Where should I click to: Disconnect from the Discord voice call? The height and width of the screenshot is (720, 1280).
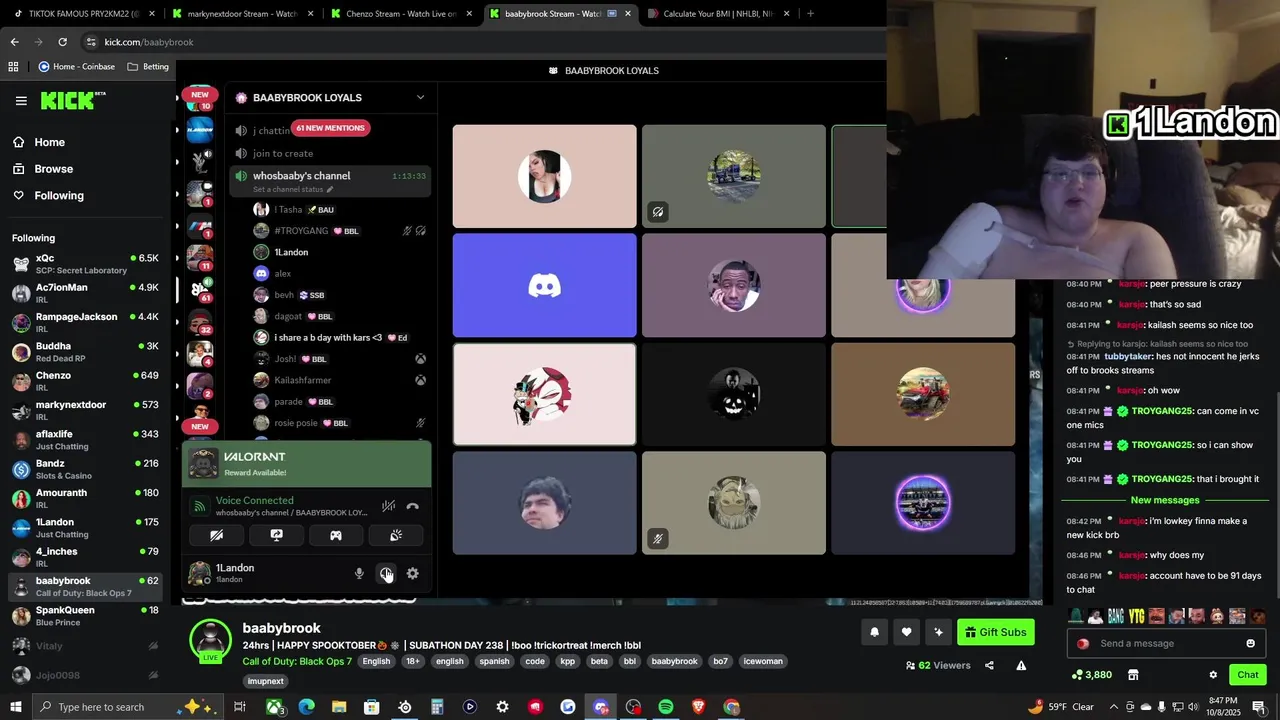[x=412, y=506]
